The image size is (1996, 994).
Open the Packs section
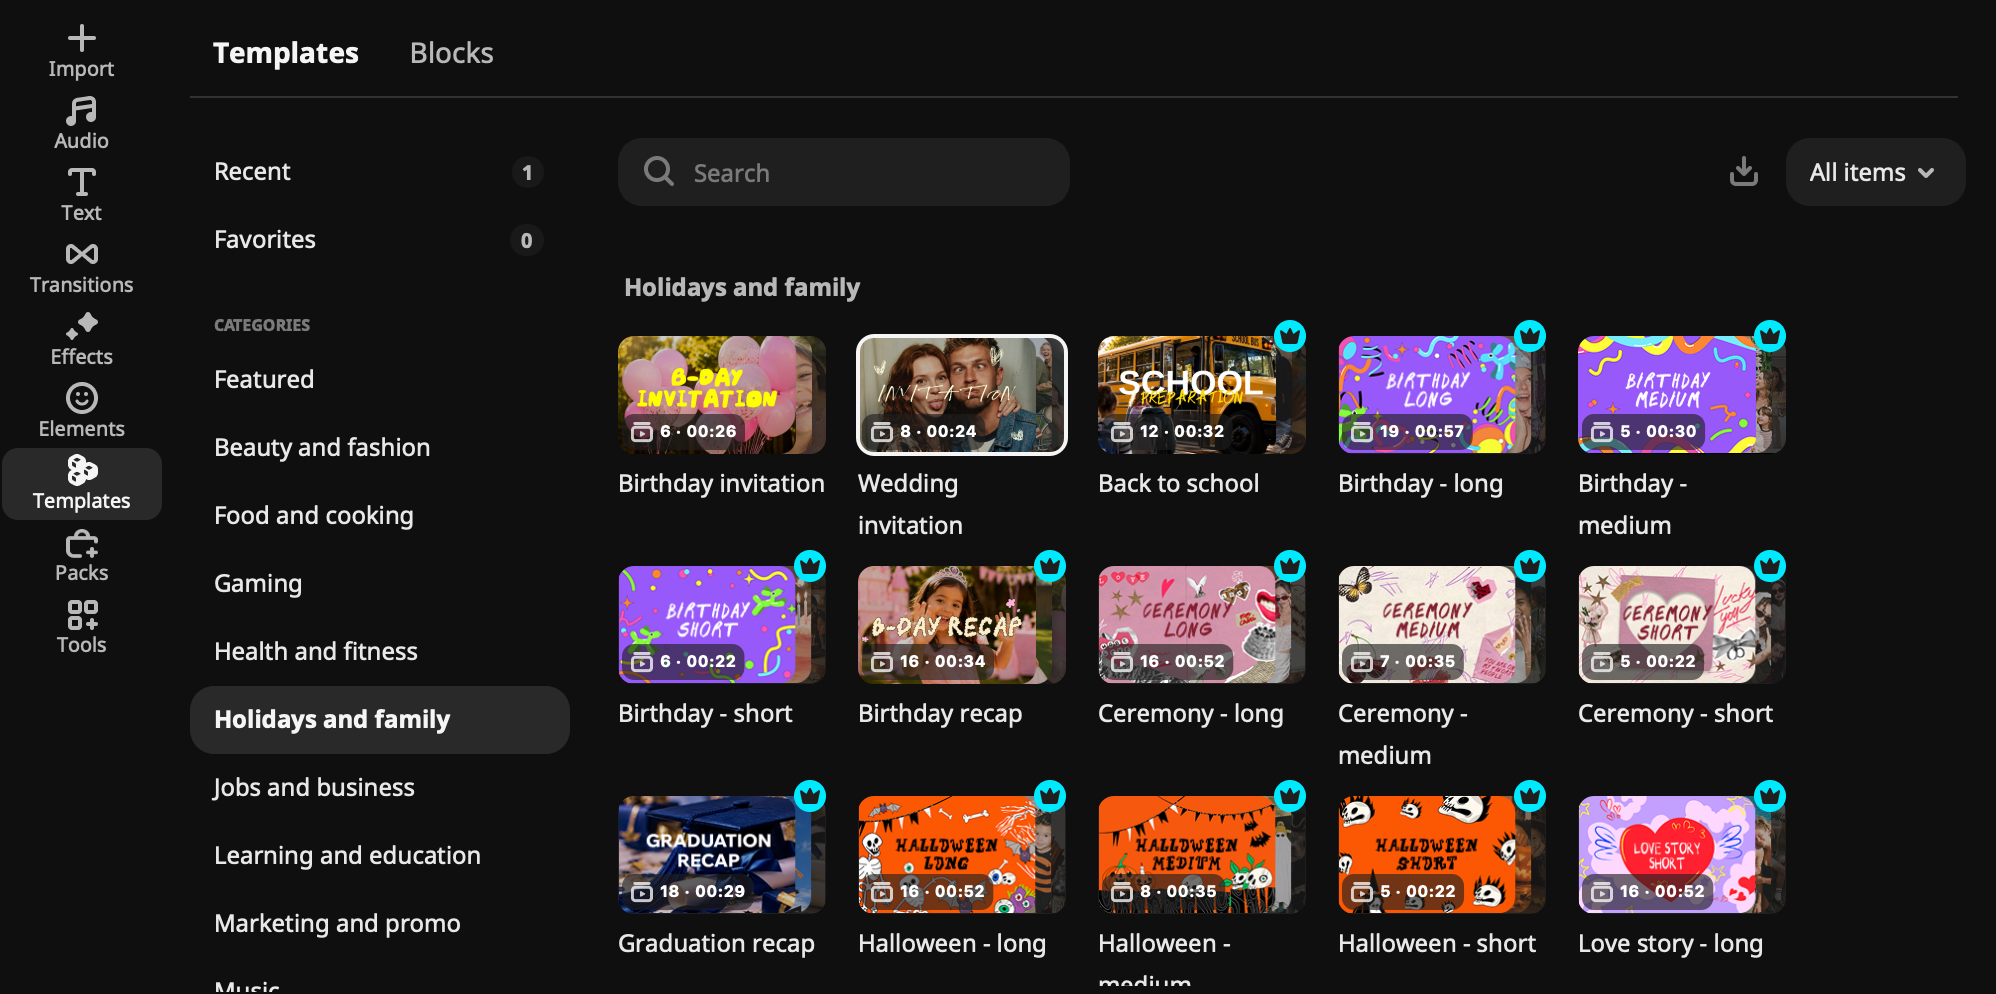(81, 556)
